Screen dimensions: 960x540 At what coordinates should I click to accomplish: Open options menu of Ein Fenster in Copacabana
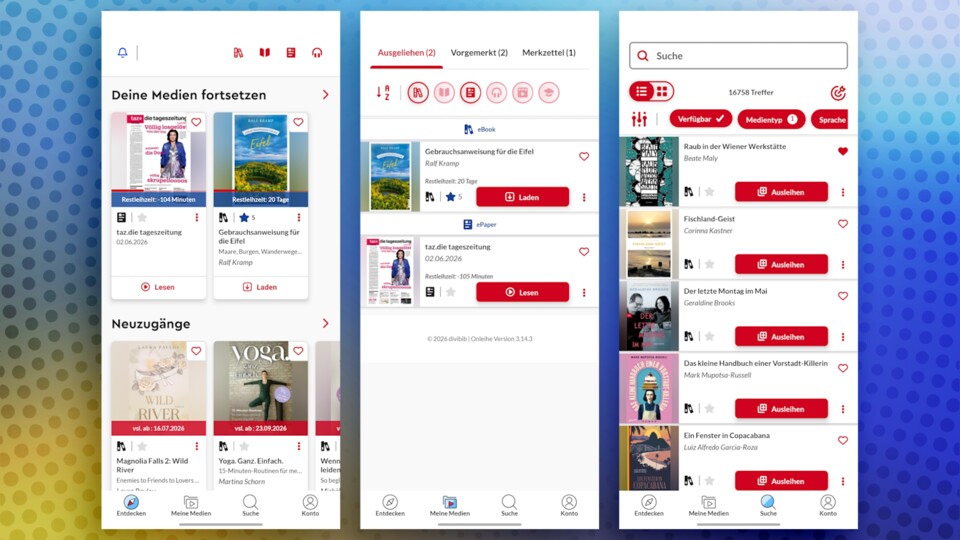pos(843,481)
